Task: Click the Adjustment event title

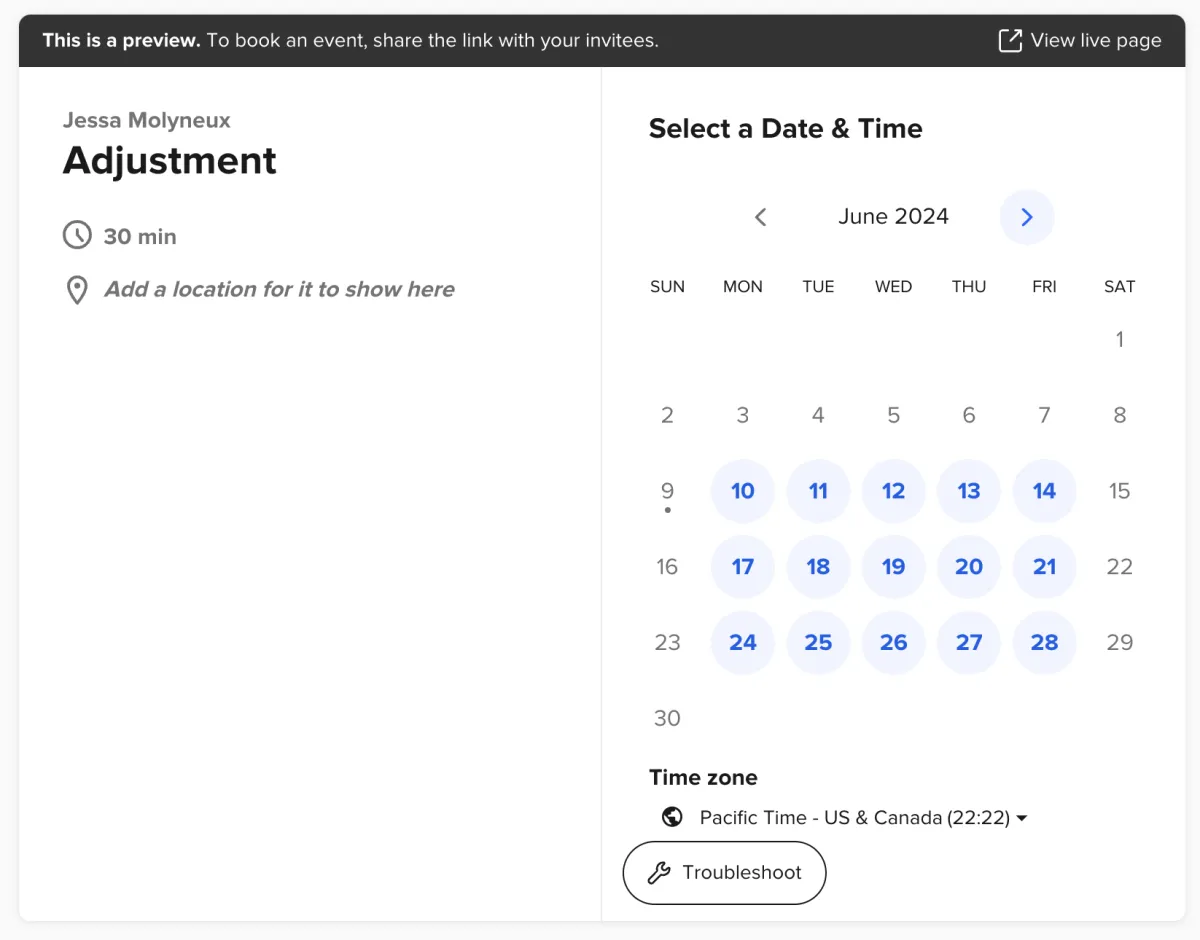Action: [x=170, y=160]
